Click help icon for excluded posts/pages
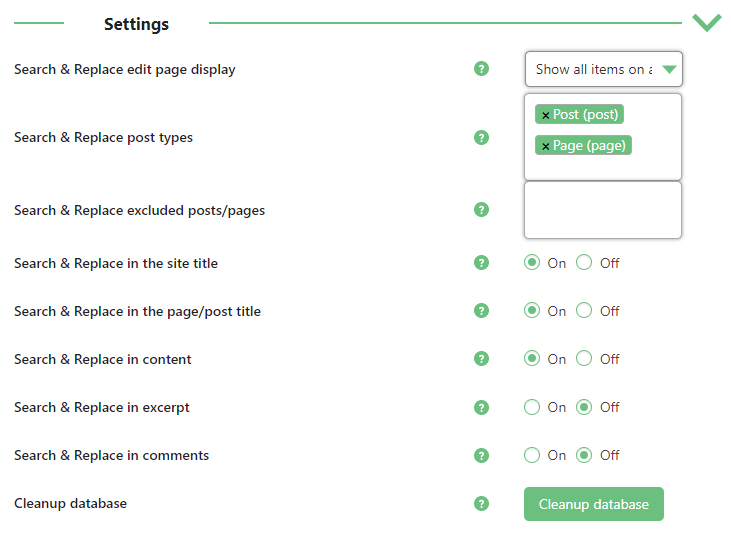This screenshot has width=731, height=535. pos(481,210)
